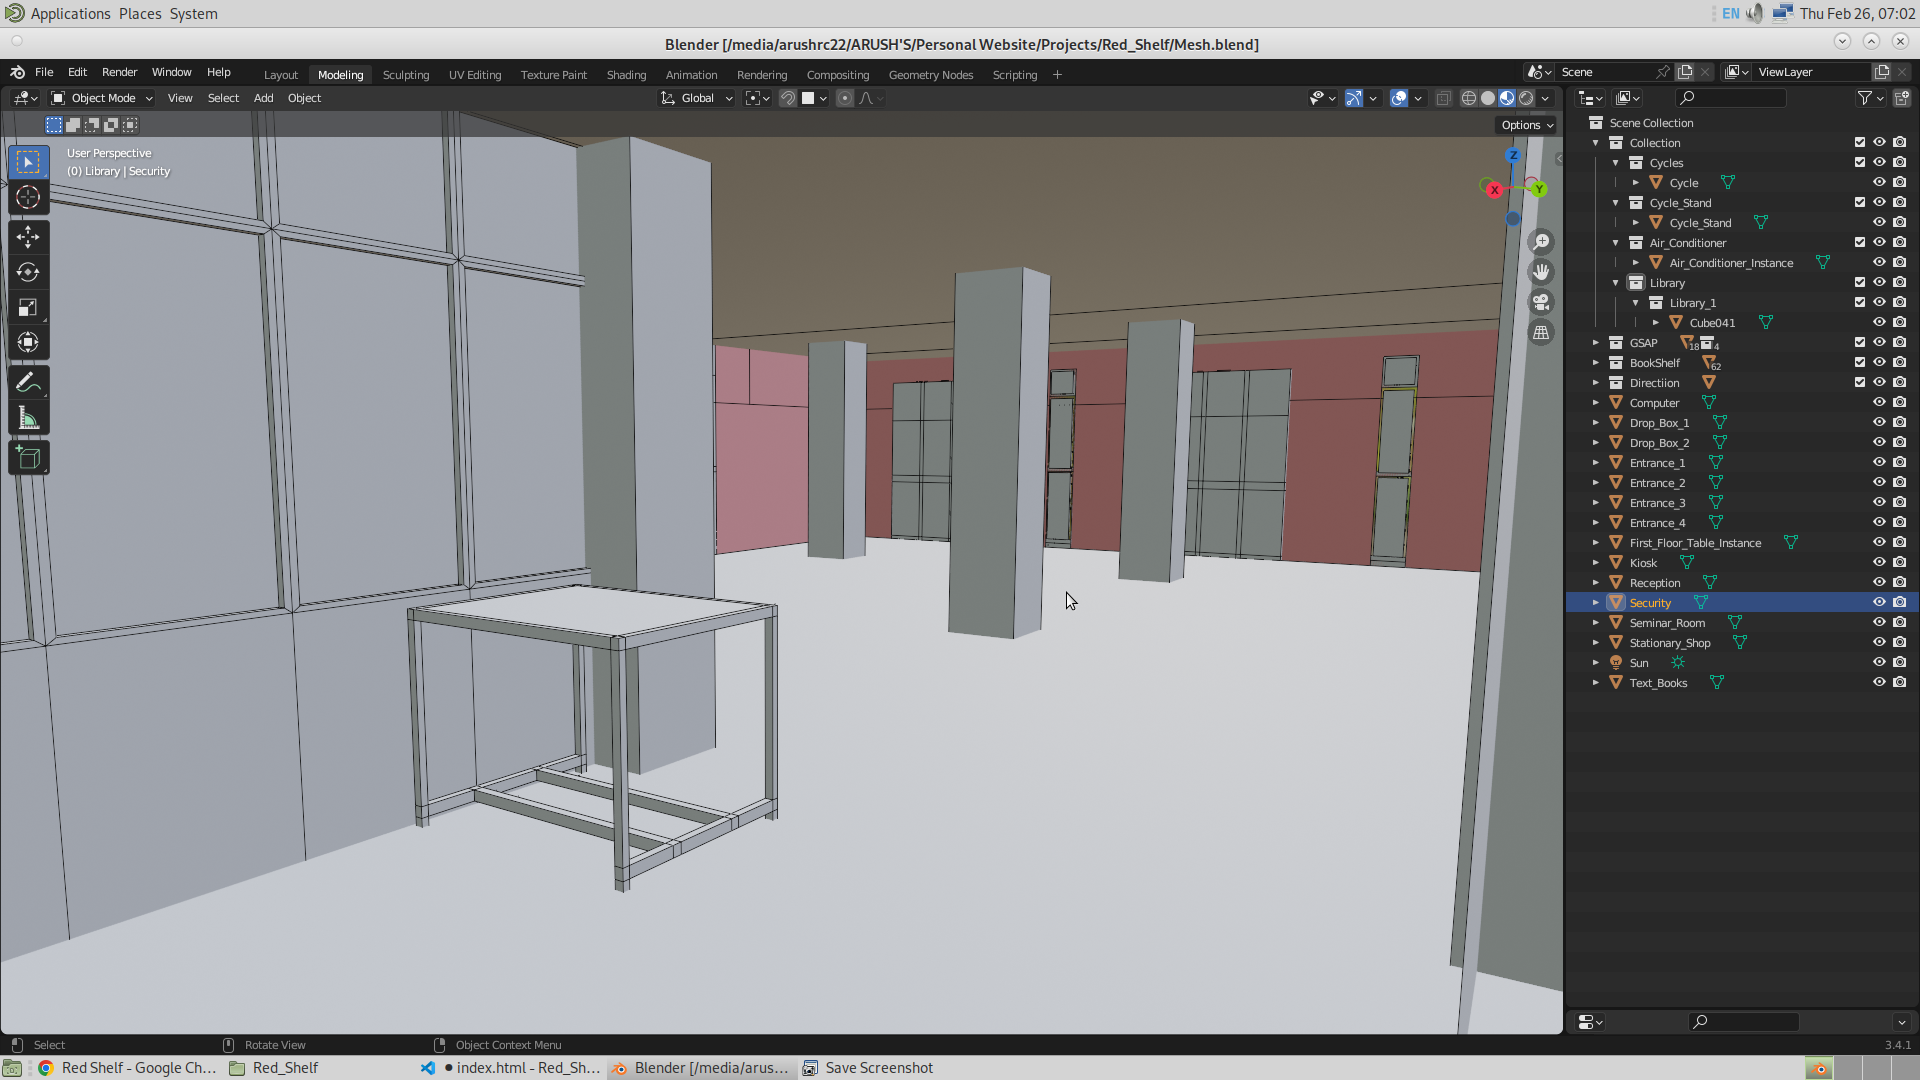Collapse the Library collection
Image resolution: width=1920 pixels, height=1080 pixels.
[x=1614, y=282]
